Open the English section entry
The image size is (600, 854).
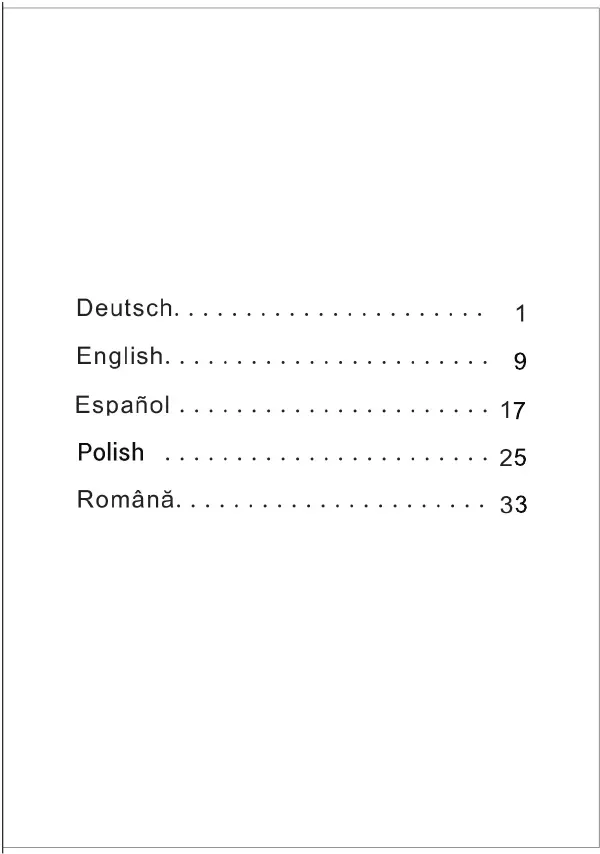pyautogui.click(x=120, y=357)
